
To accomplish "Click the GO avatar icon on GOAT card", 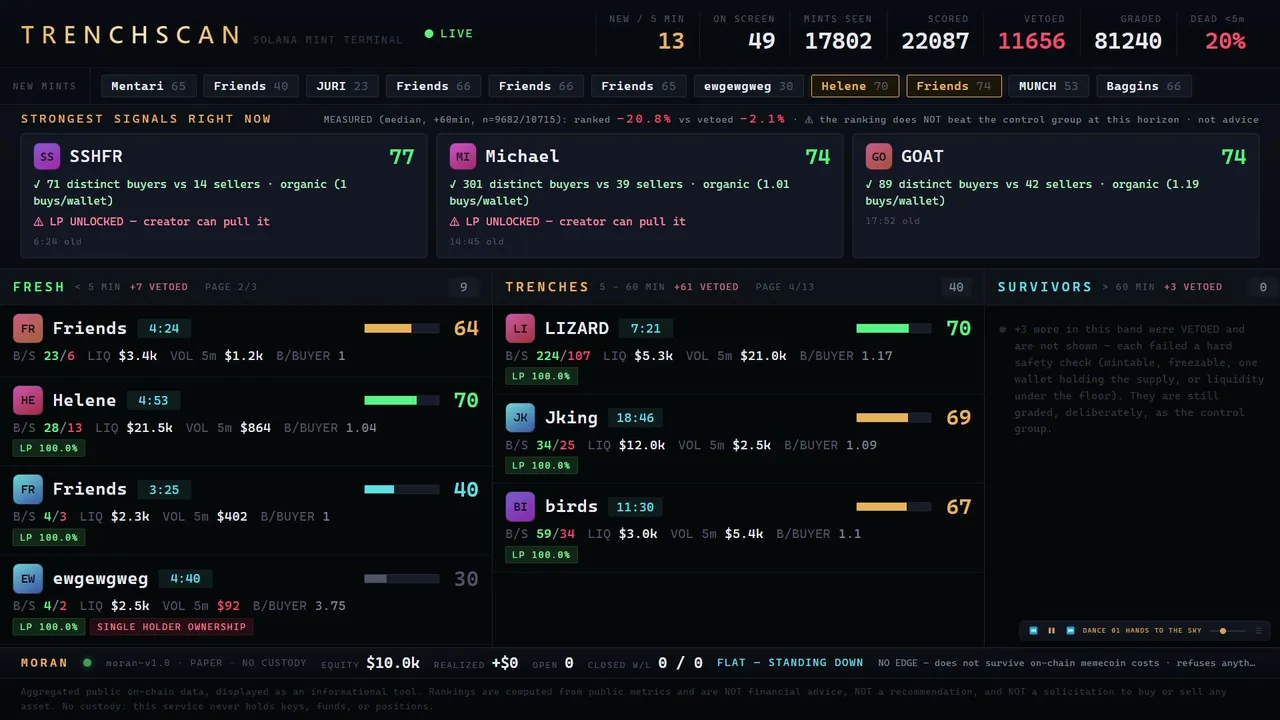I will point(879,156).
